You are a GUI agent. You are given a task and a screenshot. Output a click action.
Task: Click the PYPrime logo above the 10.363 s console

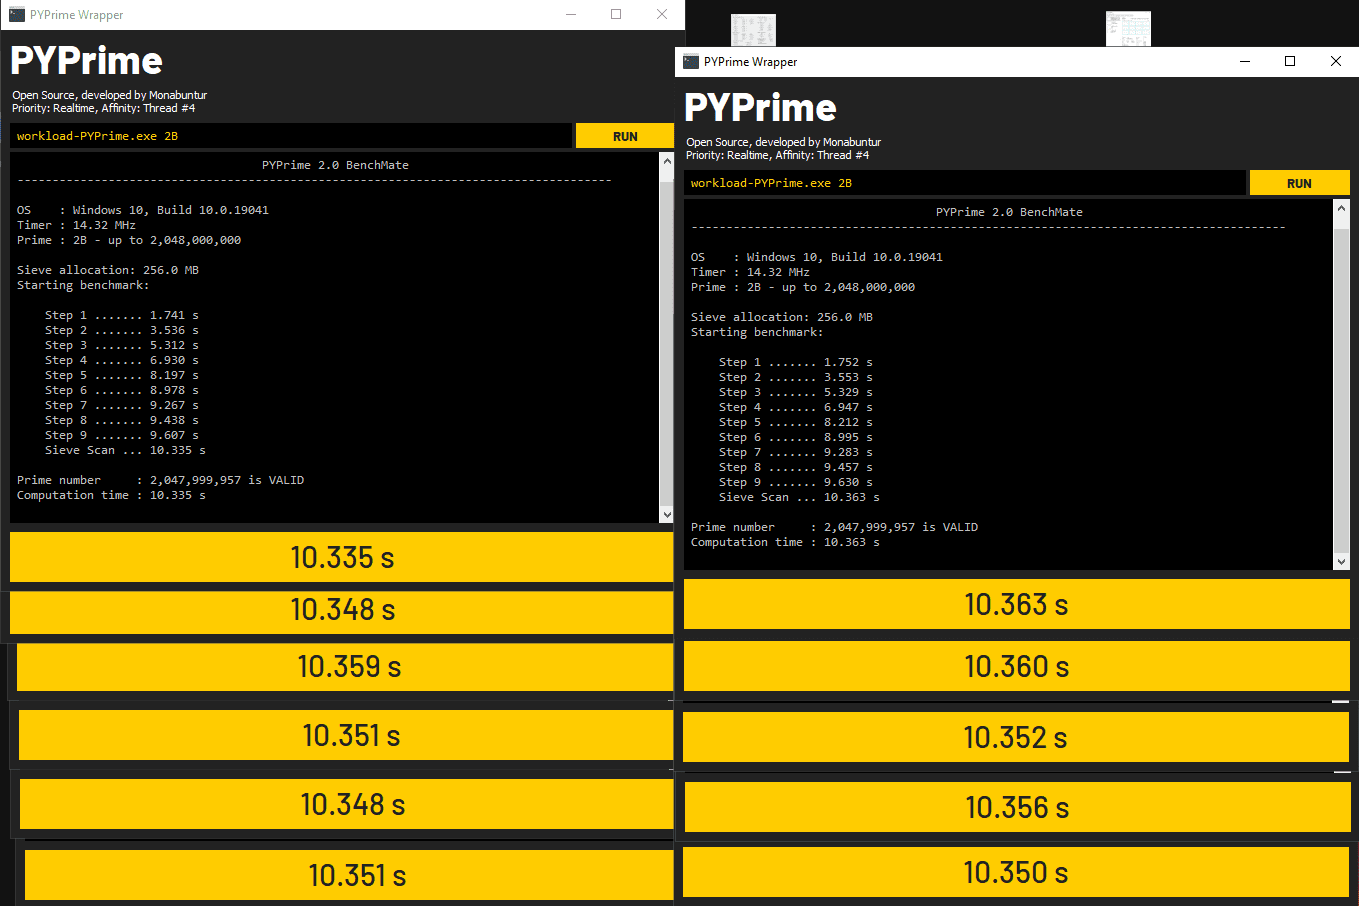tap(760, 108)
